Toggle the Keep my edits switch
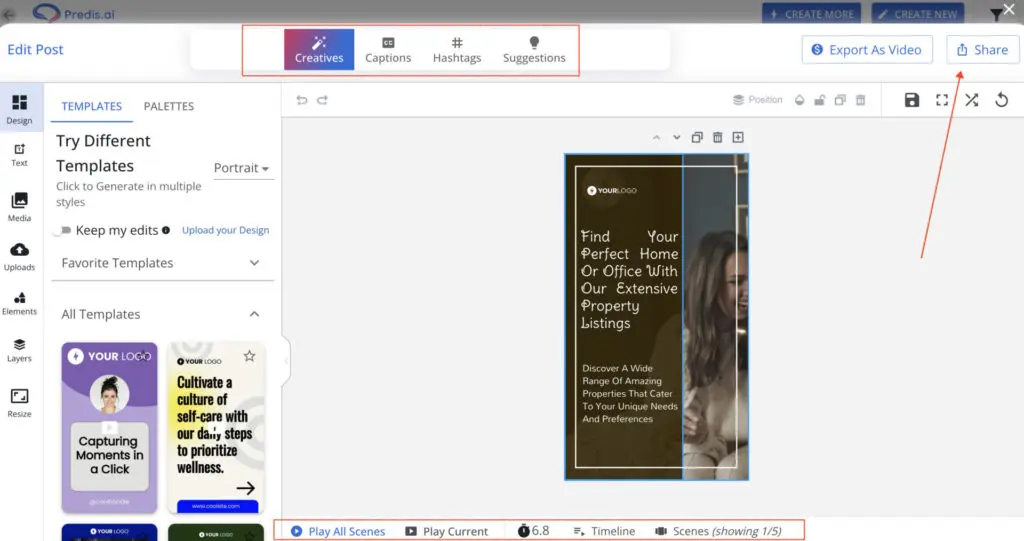The image size is (1024, 541). coord(63,231)
